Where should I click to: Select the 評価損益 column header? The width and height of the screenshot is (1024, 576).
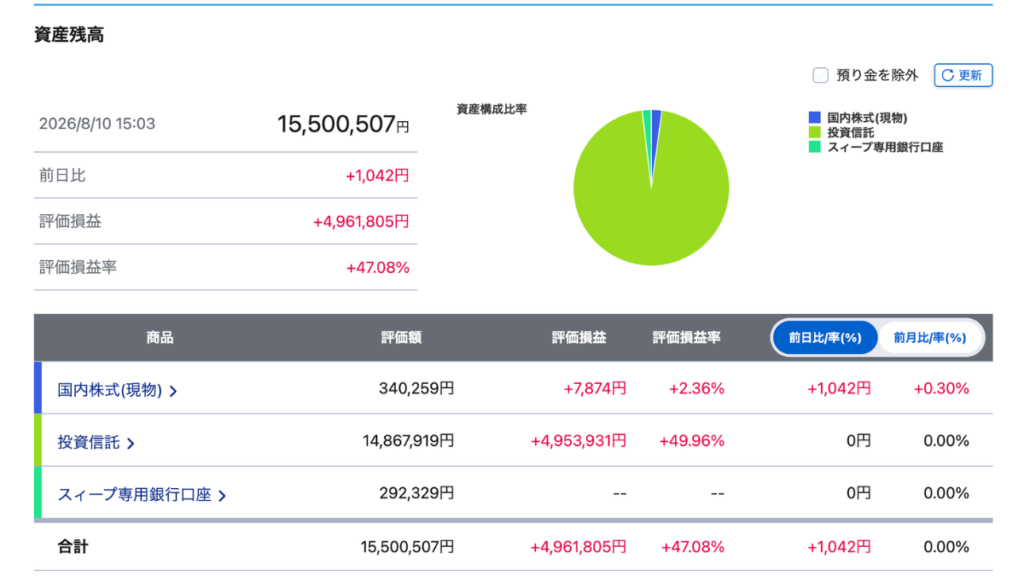[579, 338]
